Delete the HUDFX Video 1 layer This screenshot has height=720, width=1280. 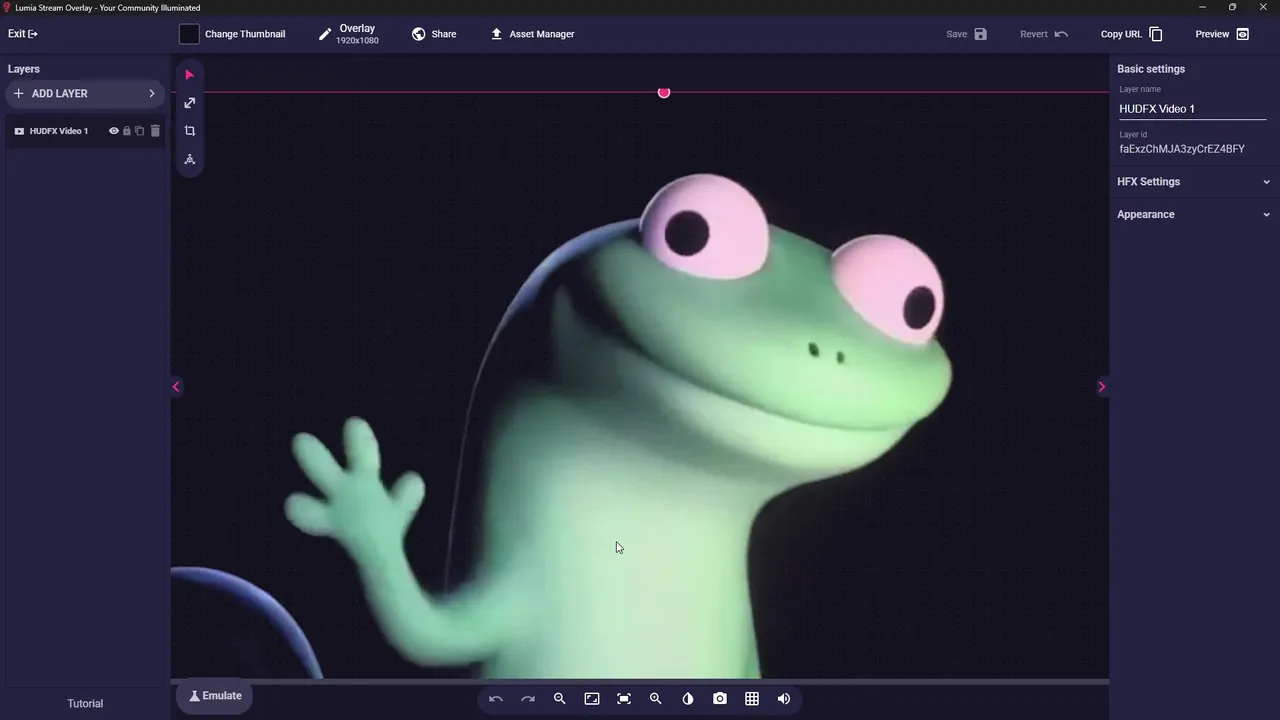coord(155,131)
